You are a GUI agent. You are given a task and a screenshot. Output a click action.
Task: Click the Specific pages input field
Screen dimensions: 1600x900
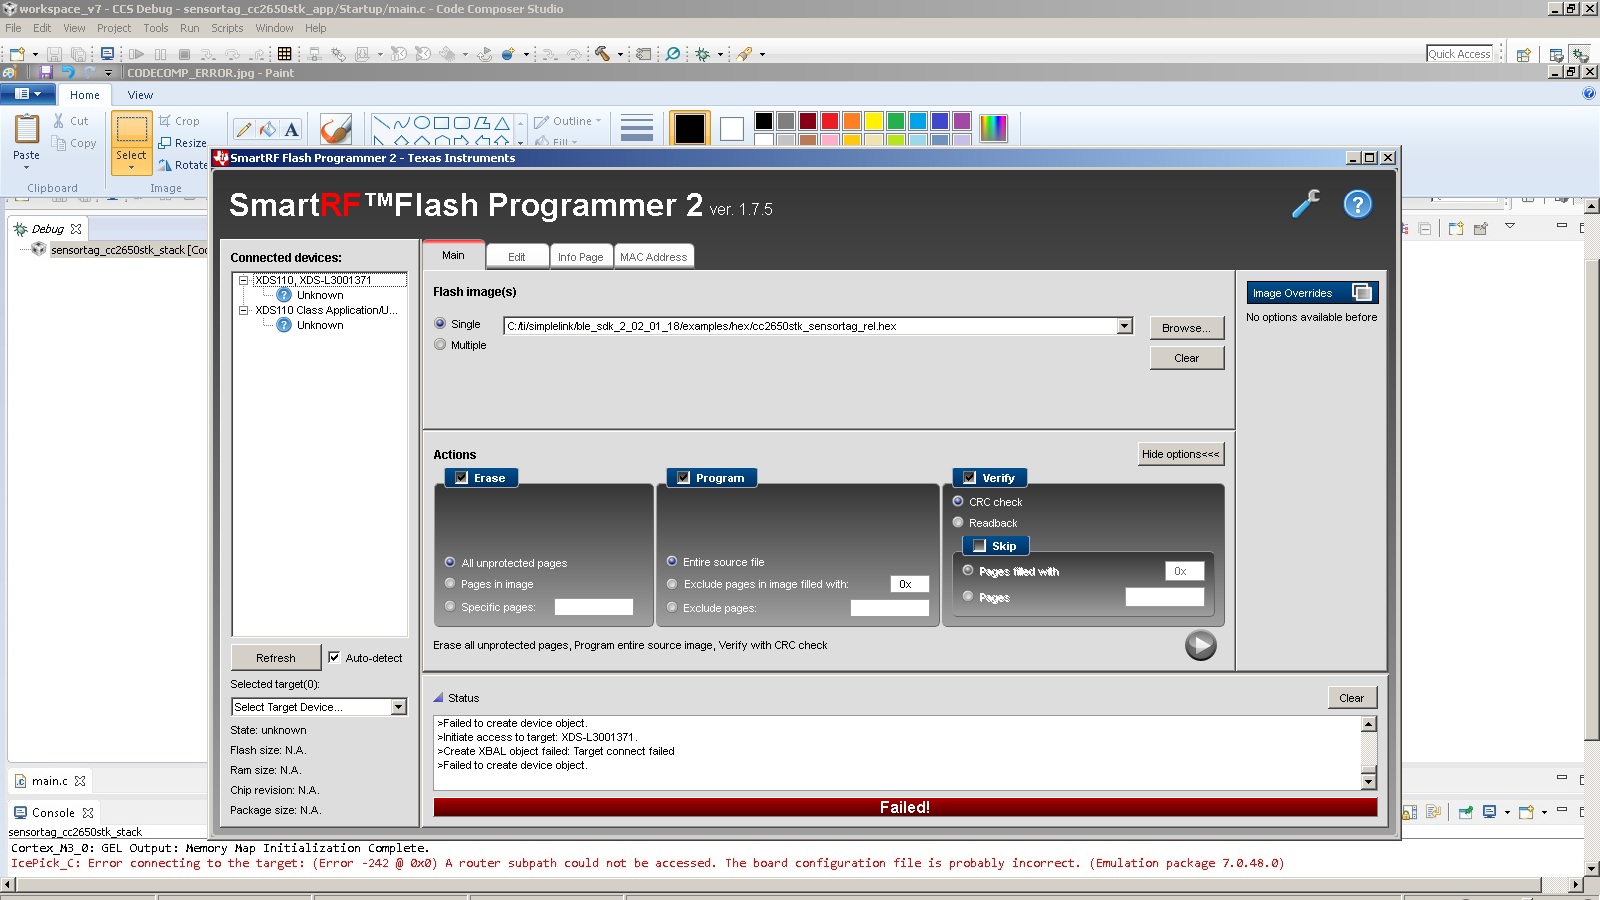tap(594, 607)
